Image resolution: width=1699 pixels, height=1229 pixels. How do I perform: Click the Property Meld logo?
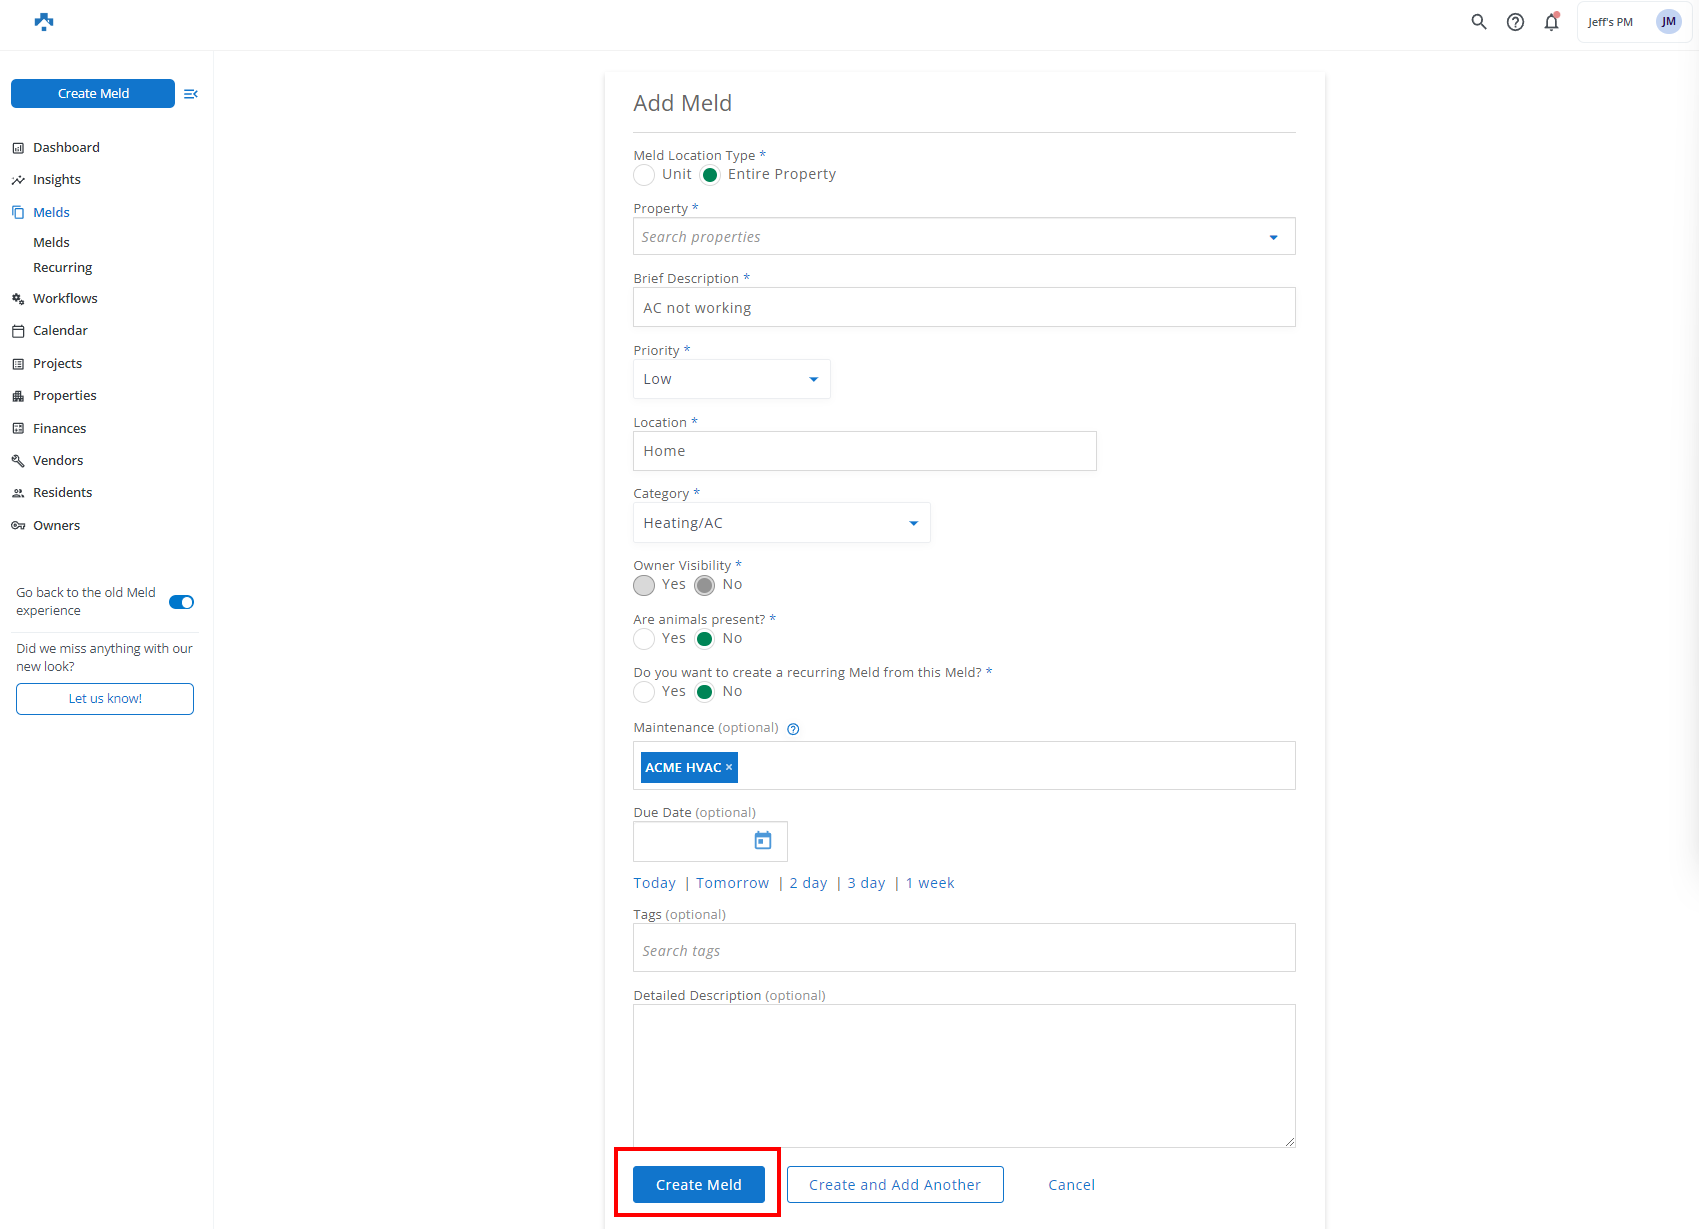tap(44, 22)
